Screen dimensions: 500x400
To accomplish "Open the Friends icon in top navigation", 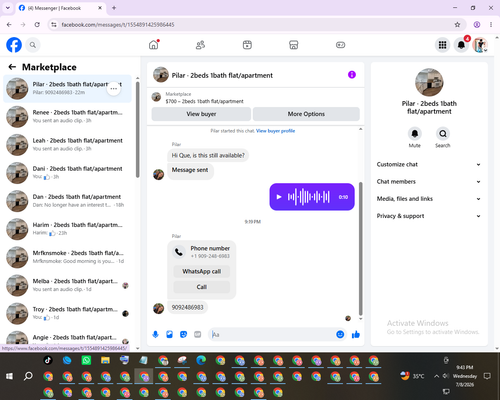I will [x=200, y=45].
